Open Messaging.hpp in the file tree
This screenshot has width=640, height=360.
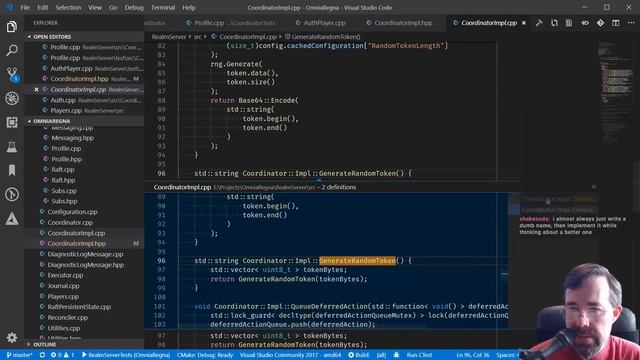click(72, 138)
